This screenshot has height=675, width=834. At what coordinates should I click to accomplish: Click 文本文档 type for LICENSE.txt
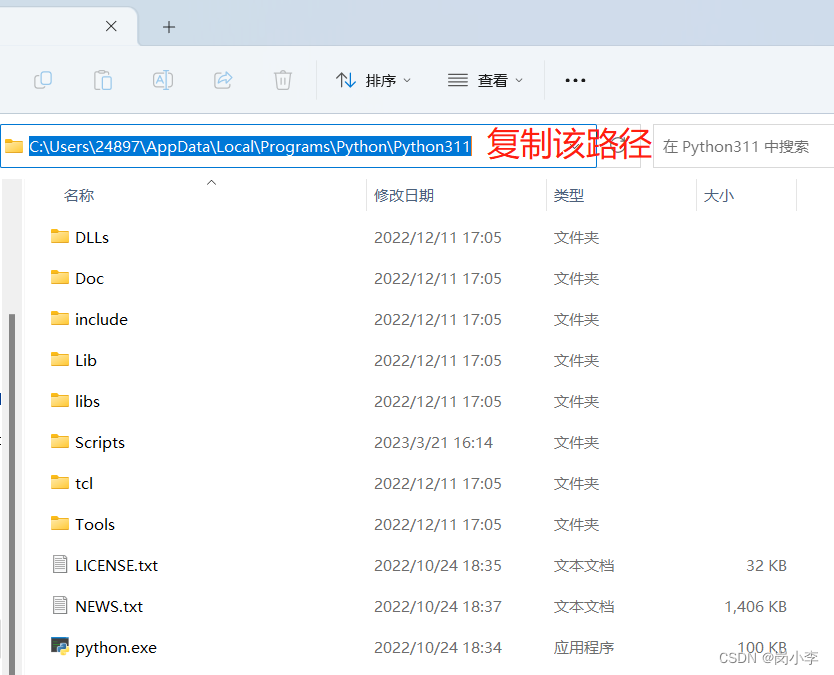(x=583, y=565)
